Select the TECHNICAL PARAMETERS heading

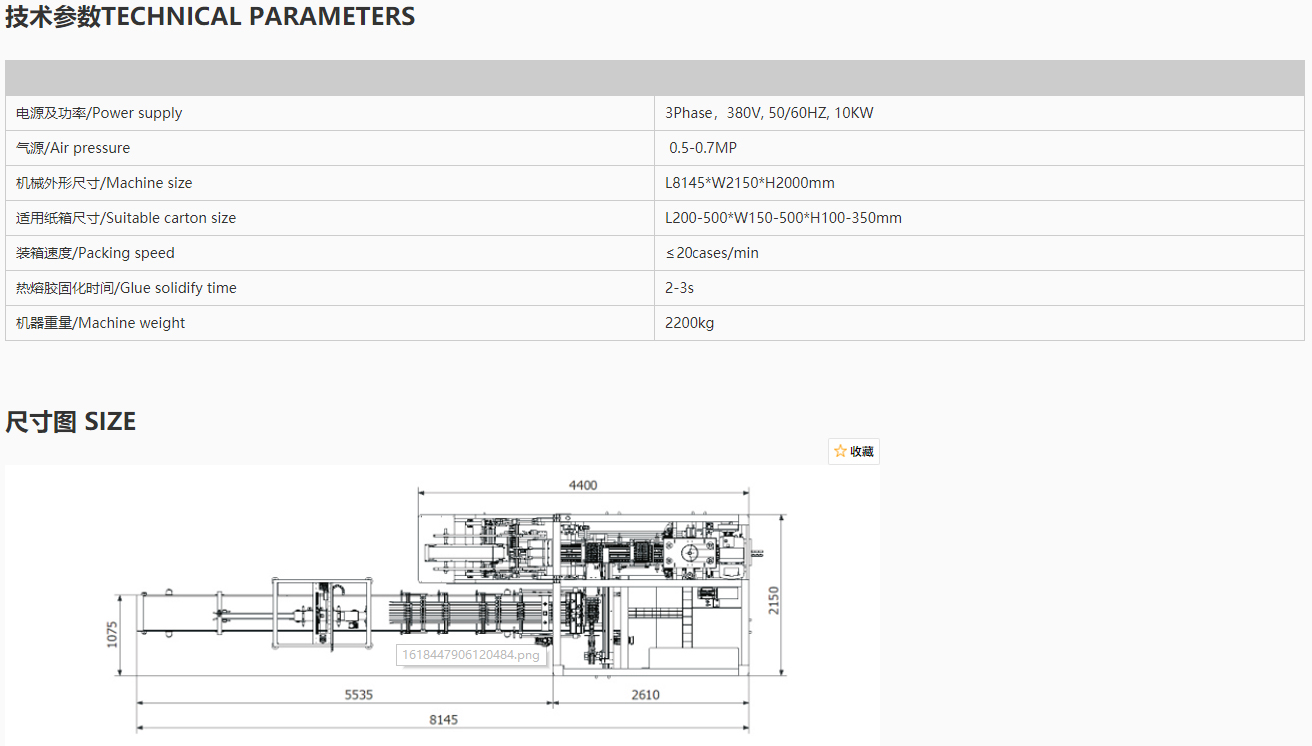pos(210,17)
